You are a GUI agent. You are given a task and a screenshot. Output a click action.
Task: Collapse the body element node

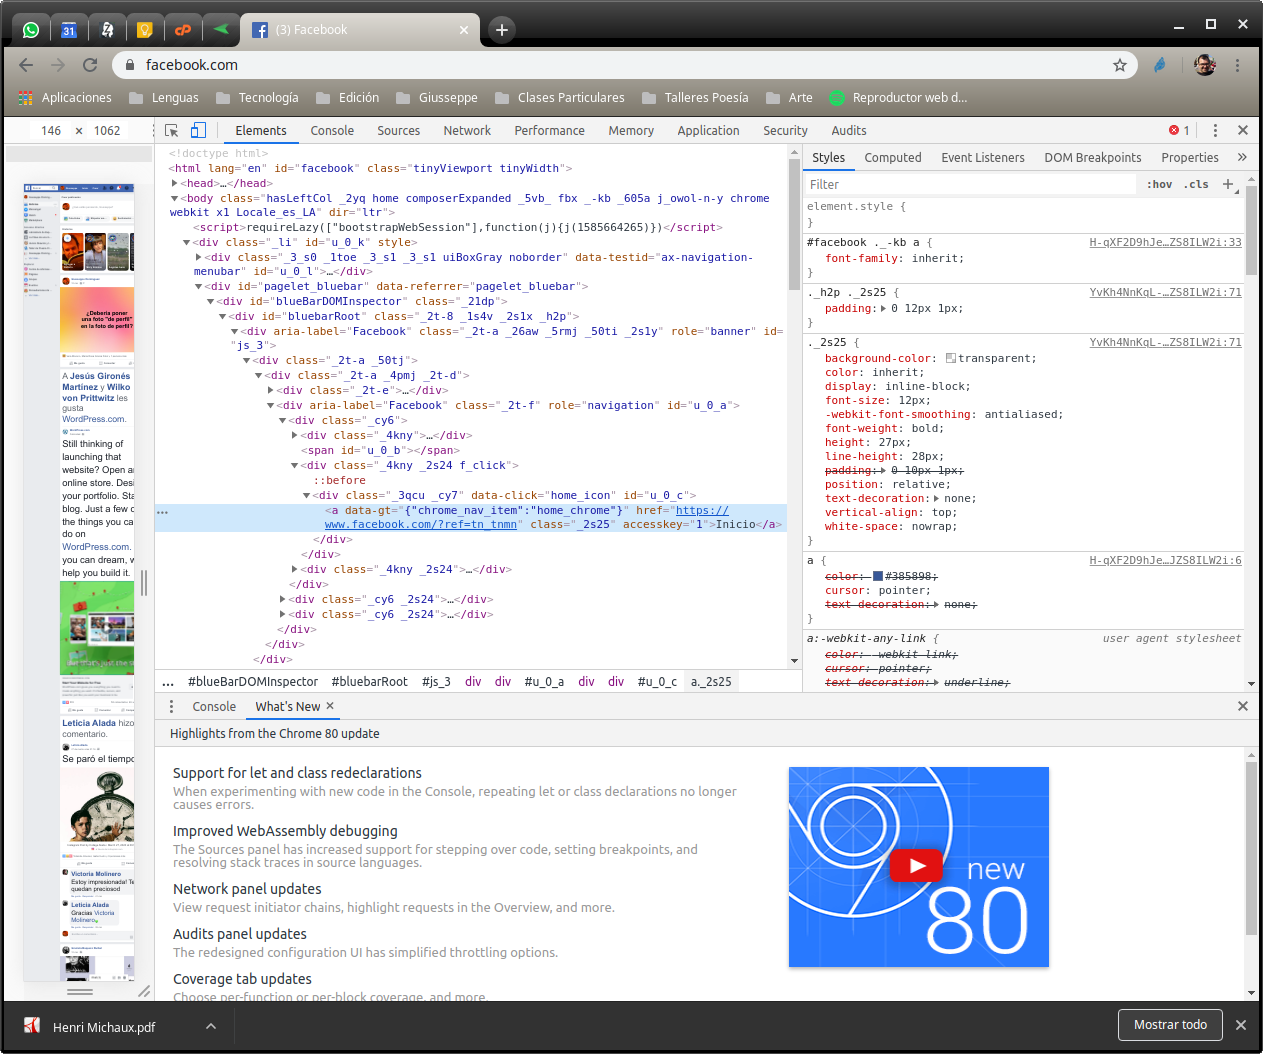coord(175,198)
